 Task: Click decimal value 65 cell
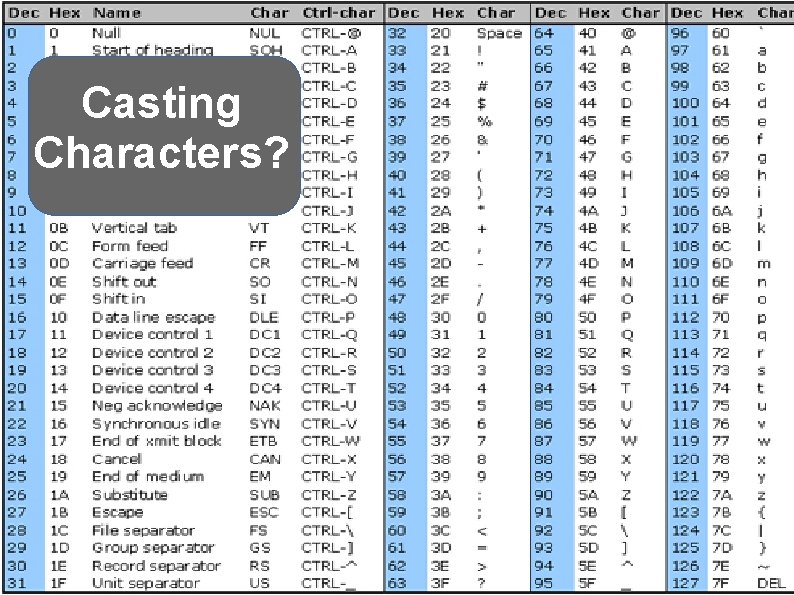[543, 50]
